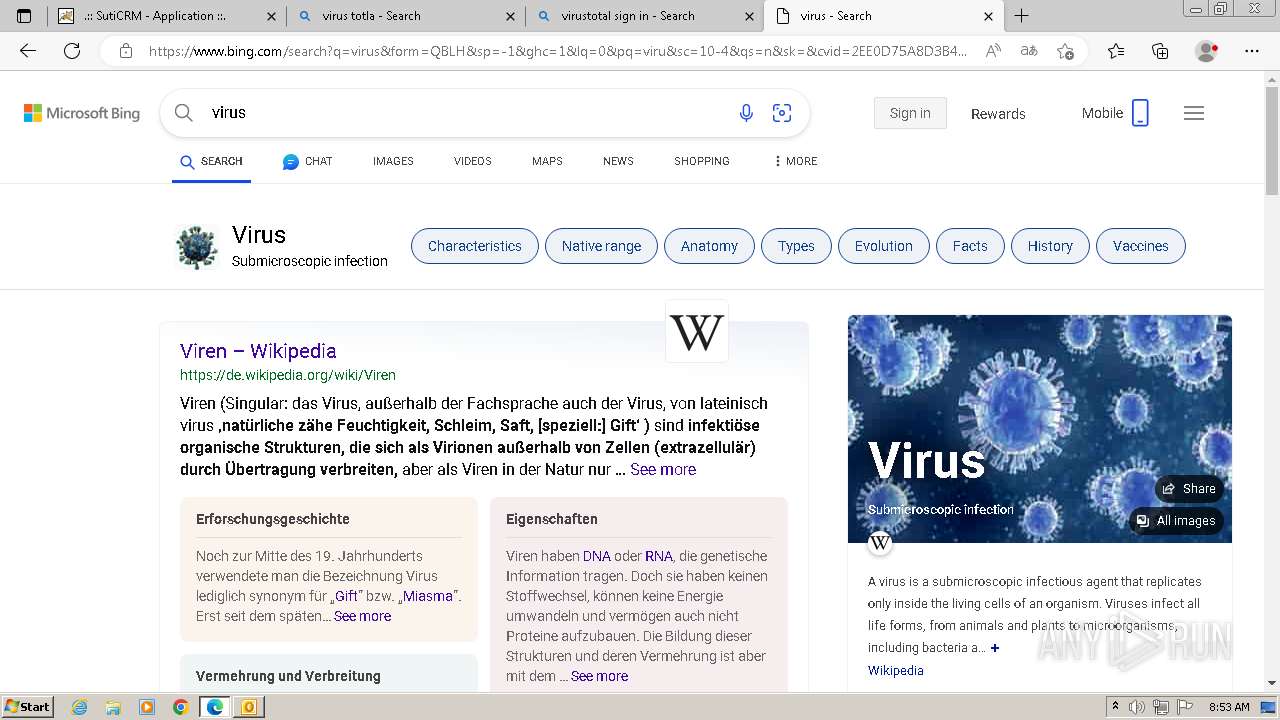The image size is (1280, 720).
Task: Expand the virus description with plus icon
Action: point(994,648)
